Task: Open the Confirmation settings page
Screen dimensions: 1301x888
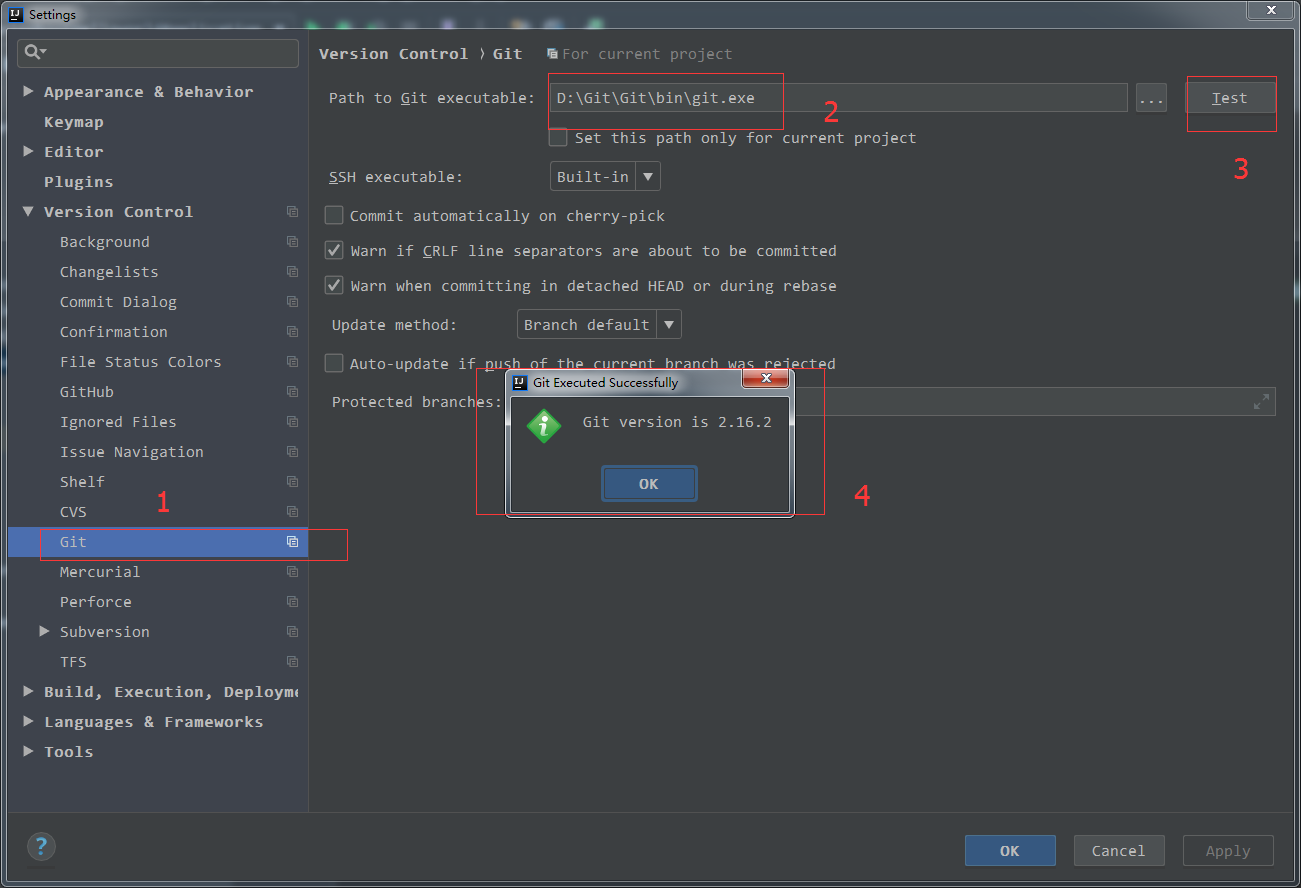Action: tap(114, 332)
